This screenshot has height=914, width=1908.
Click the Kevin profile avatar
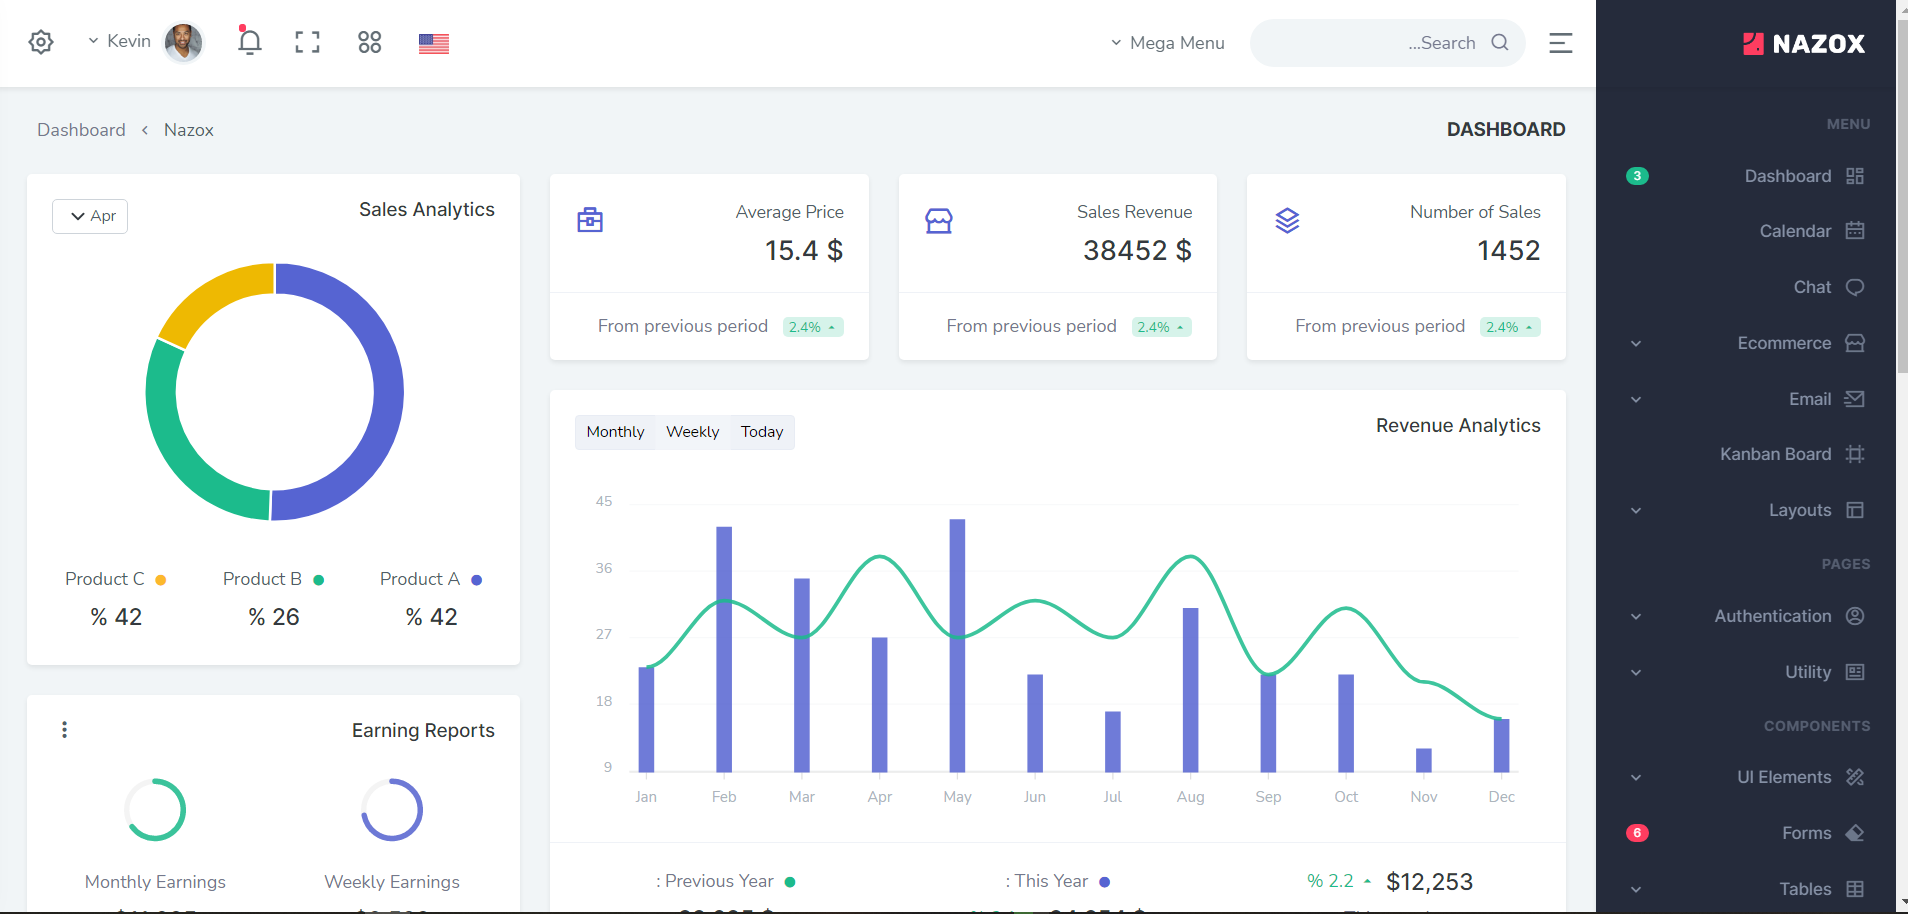(183, 42)
